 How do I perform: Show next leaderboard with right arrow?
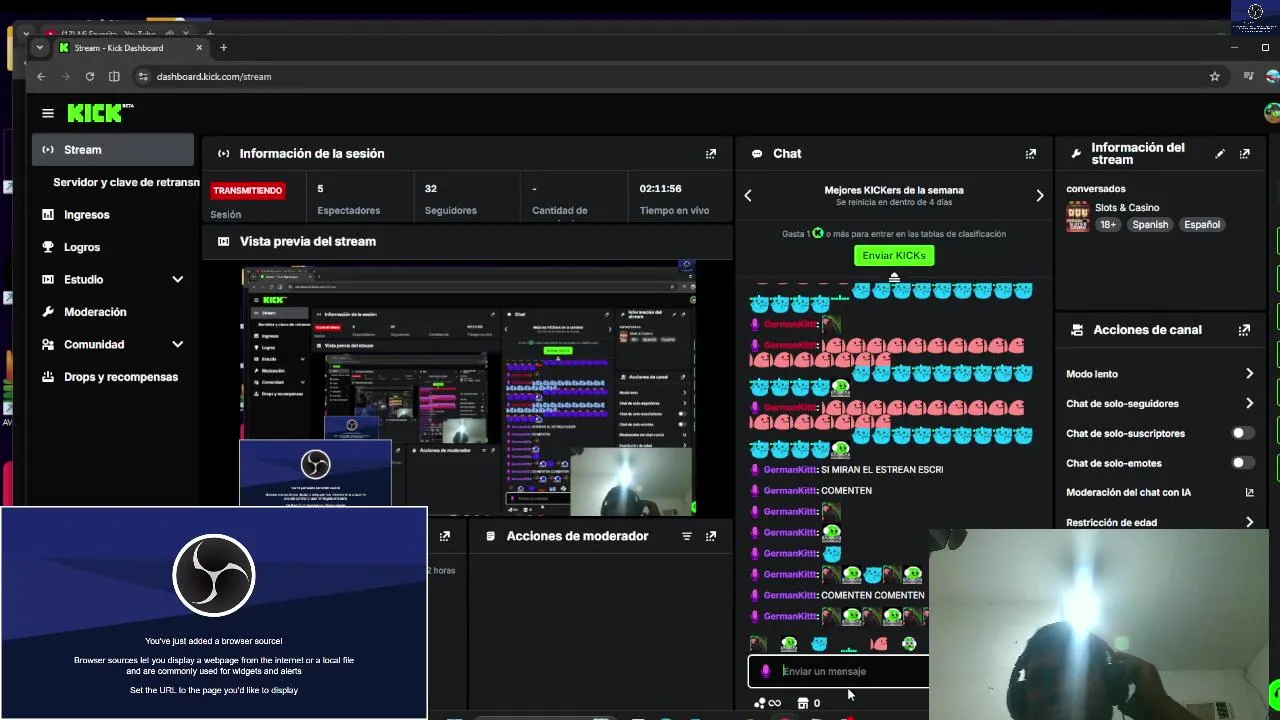tap(1040, 196)
